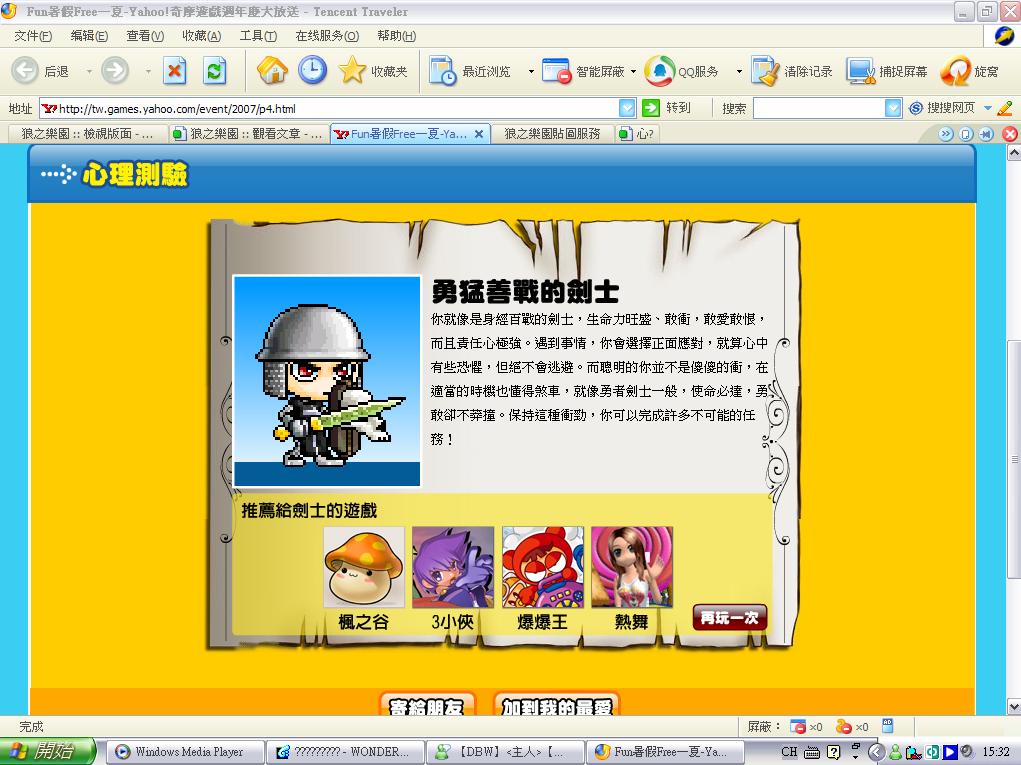Open the 在线服务(O) menu

pyautogui.click(x=327, y=36)
